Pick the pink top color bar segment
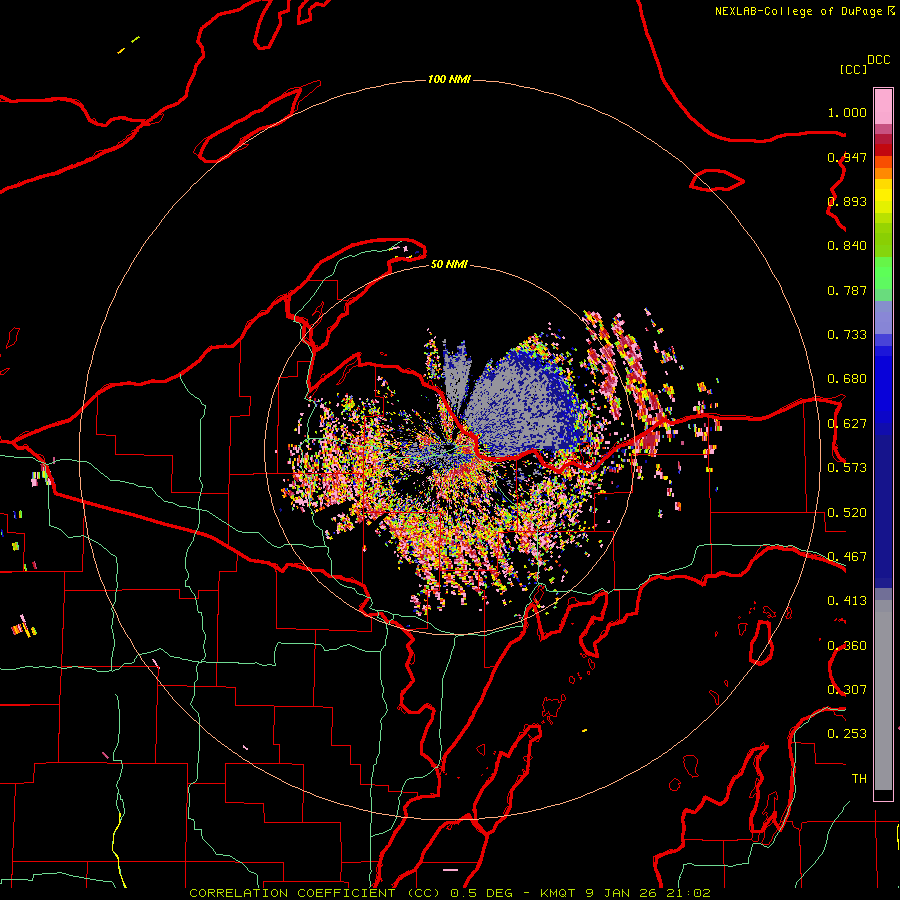This screenshot has width=900, height=900. coord(883,106)
